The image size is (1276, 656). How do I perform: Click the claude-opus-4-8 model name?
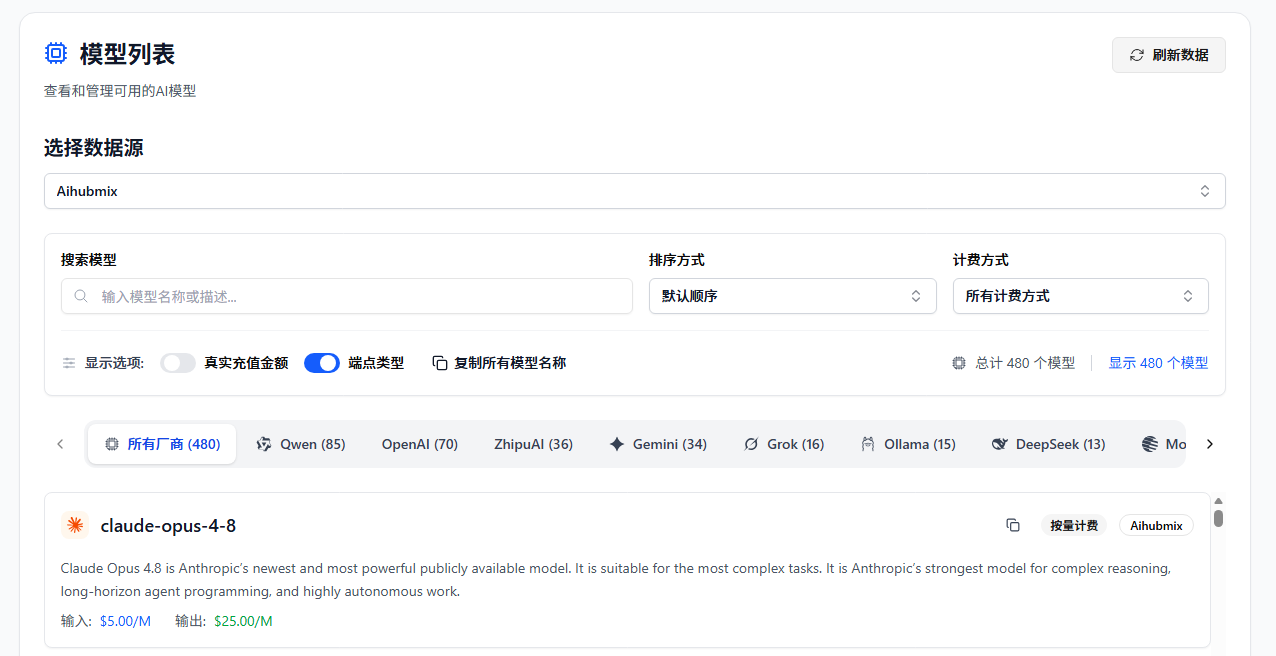[x=168, y=526]
